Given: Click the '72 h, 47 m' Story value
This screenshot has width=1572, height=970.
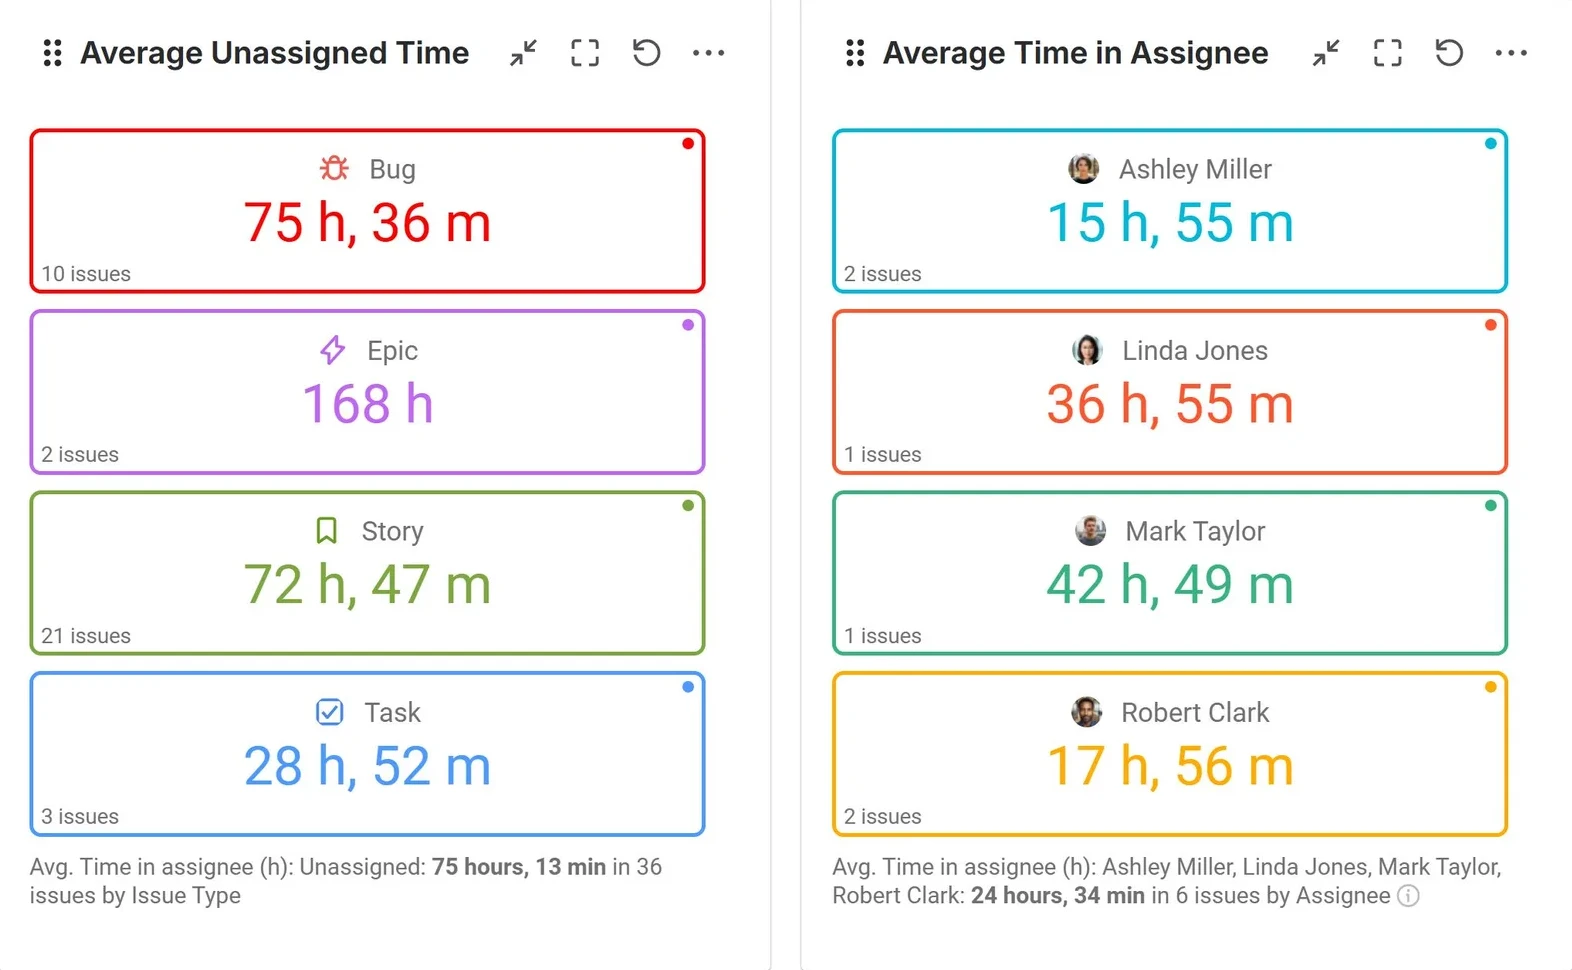Looking at the screenshot, I should tap(367, 585).
